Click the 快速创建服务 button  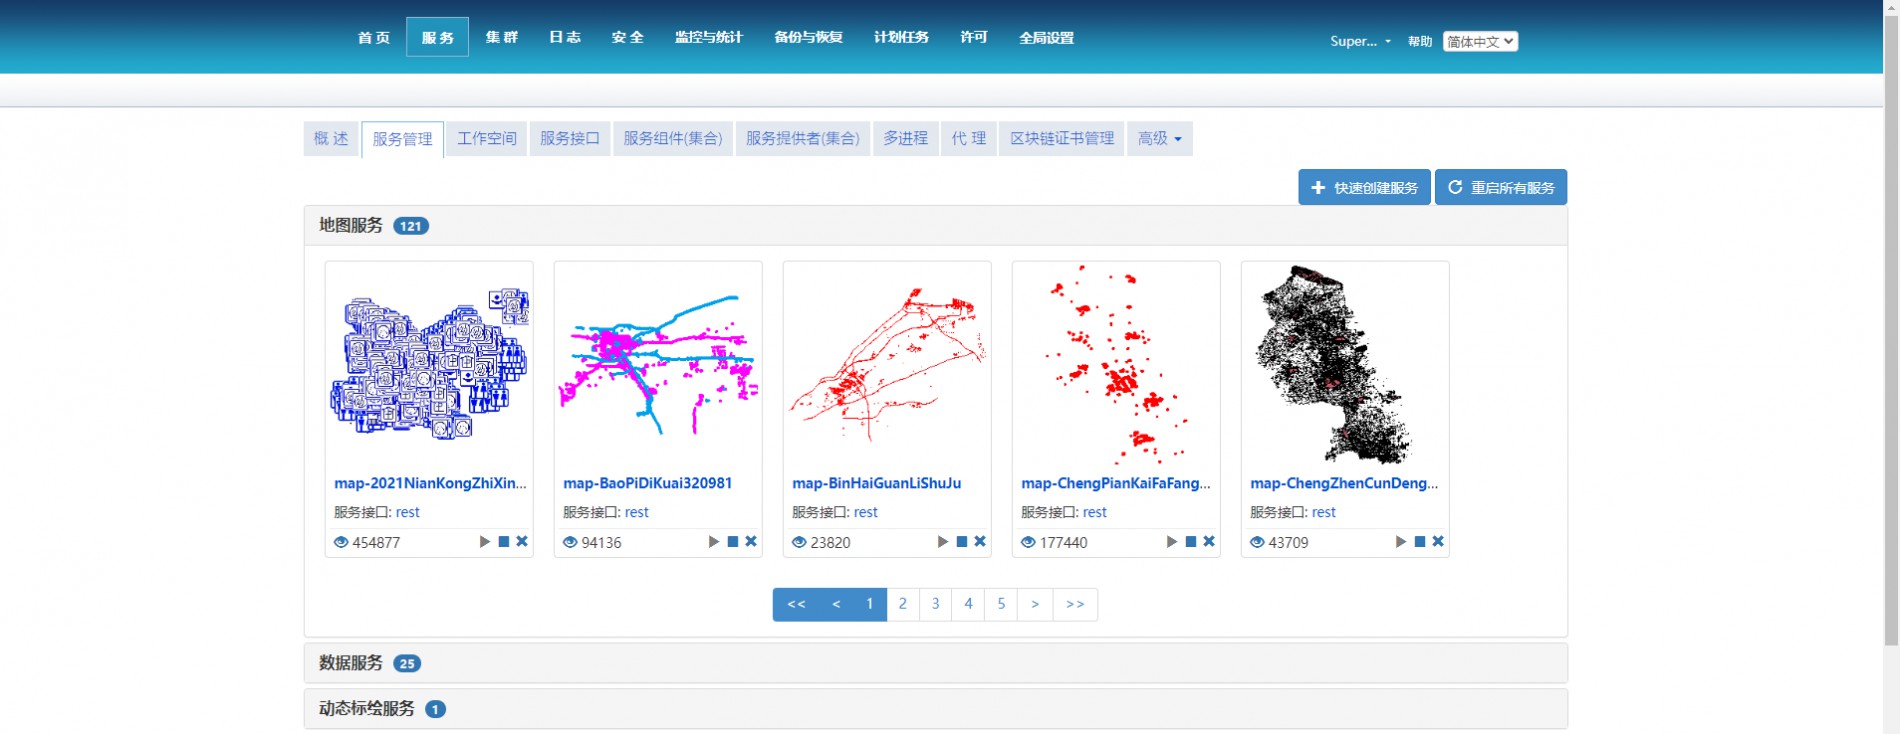(x=1364, y=187)
